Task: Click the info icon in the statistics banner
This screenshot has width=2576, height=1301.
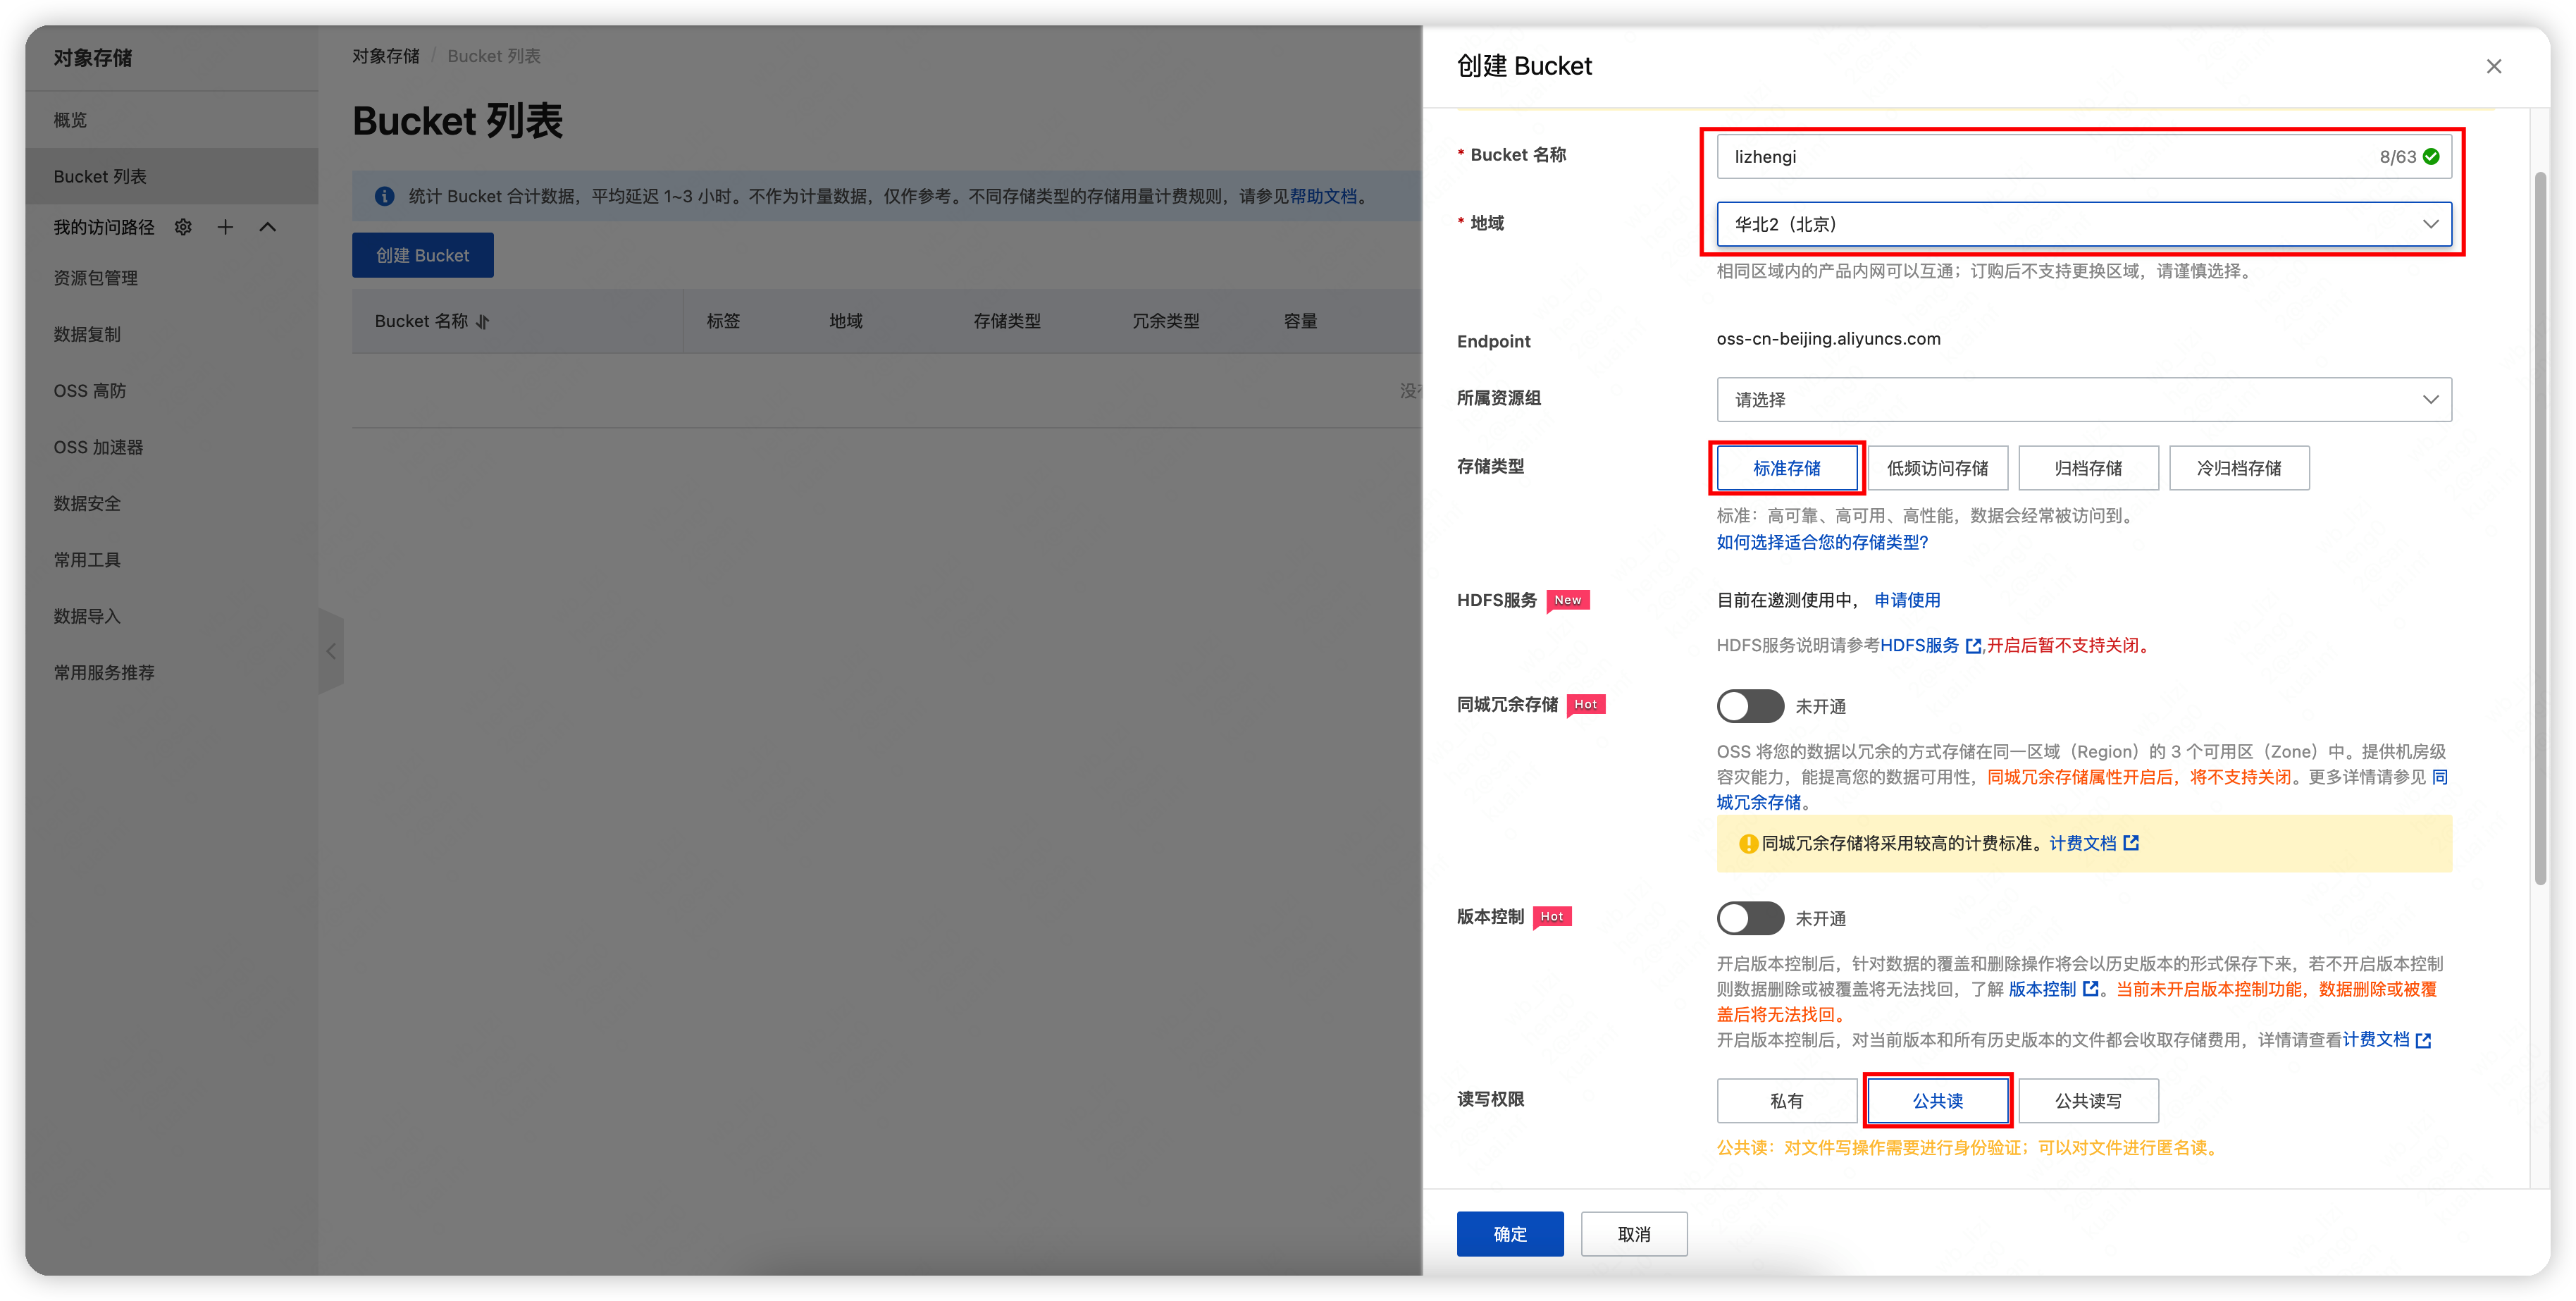Action: pyautogui.click(x=384, y=196)
